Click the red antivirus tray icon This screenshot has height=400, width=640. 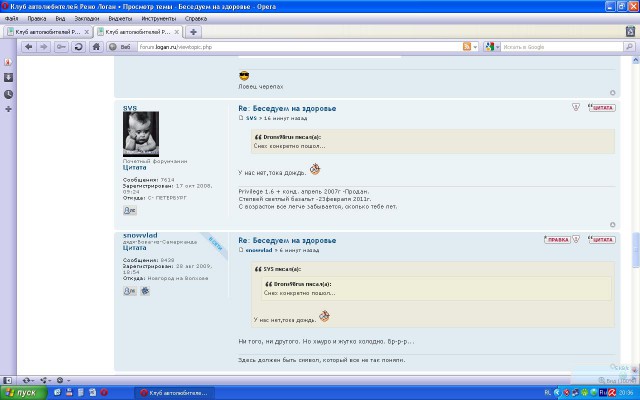pos(612,393)
